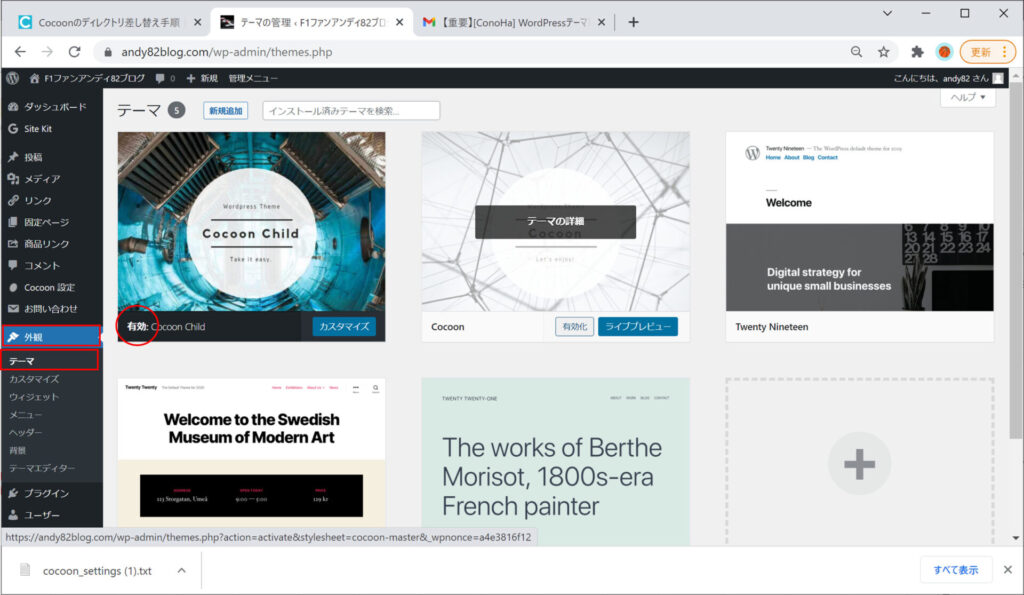Close the Cocoonのディレクトリ差し替え手順 tab
This screenshot has height=595, width=1024.
[197, 22]
